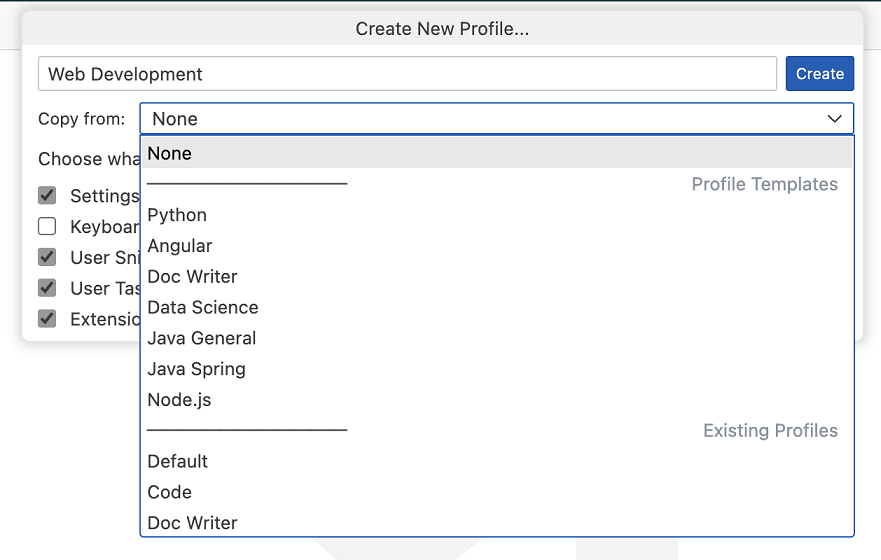881x560 pixels.
Task: Enable the unchecked Keyboard Shortcuts checkbox
Action: 47,226
